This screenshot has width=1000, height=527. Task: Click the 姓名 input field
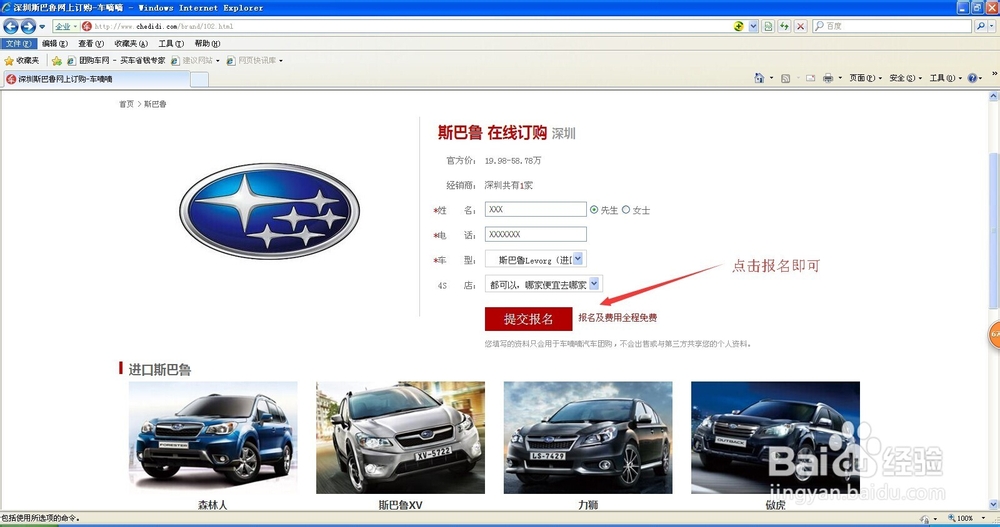pos(535,209)
